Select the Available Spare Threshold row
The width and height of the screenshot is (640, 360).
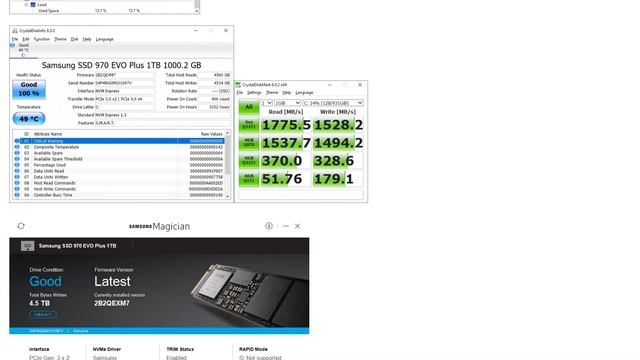(x=118, y=159)
